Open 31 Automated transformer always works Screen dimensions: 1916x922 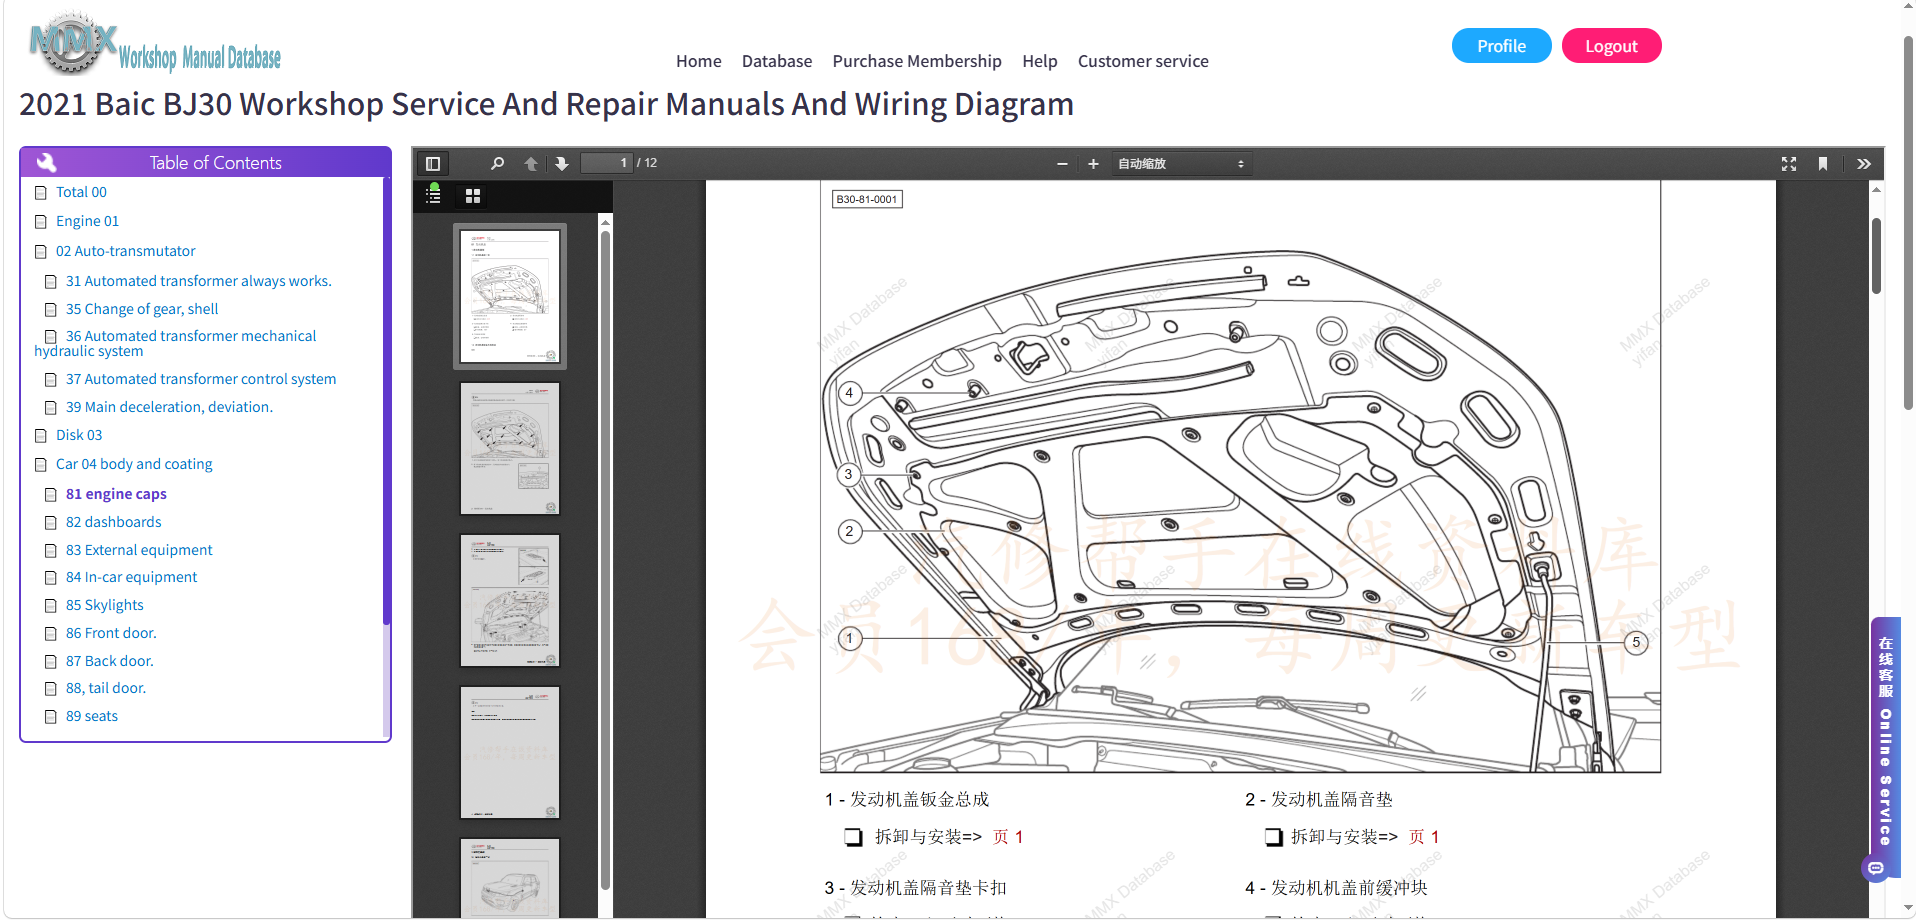click(199, 281)
